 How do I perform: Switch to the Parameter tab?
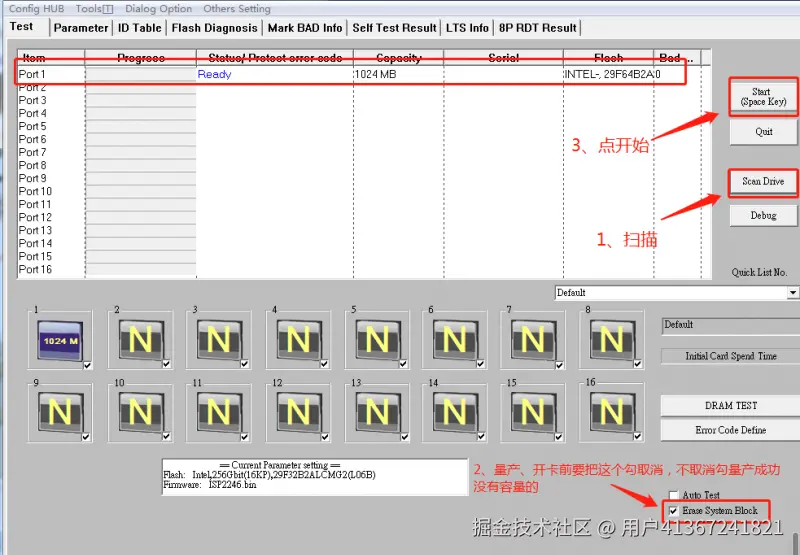point(81,28)
